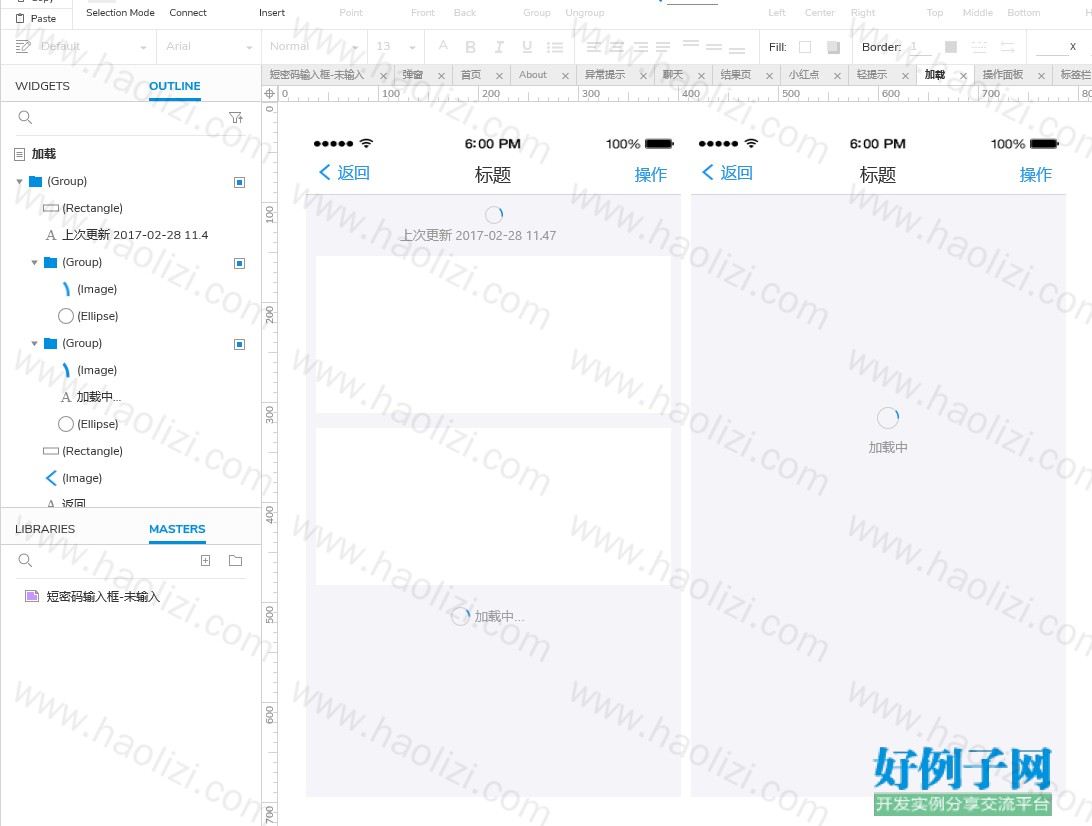This screenshot has width=1092, height=826.
Task: Open the Border width dropdown
Action: (921, 47)
